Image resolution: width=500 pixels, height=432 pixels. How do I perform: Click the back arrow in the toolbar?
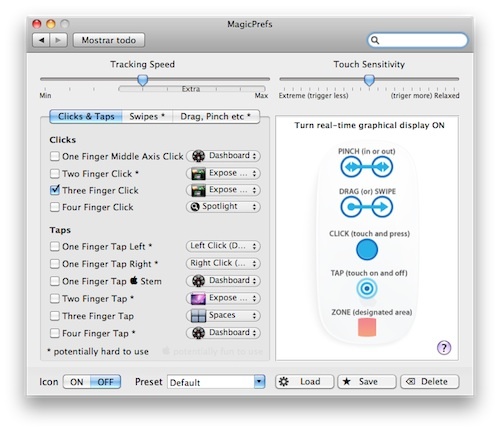tap(41, 40)
